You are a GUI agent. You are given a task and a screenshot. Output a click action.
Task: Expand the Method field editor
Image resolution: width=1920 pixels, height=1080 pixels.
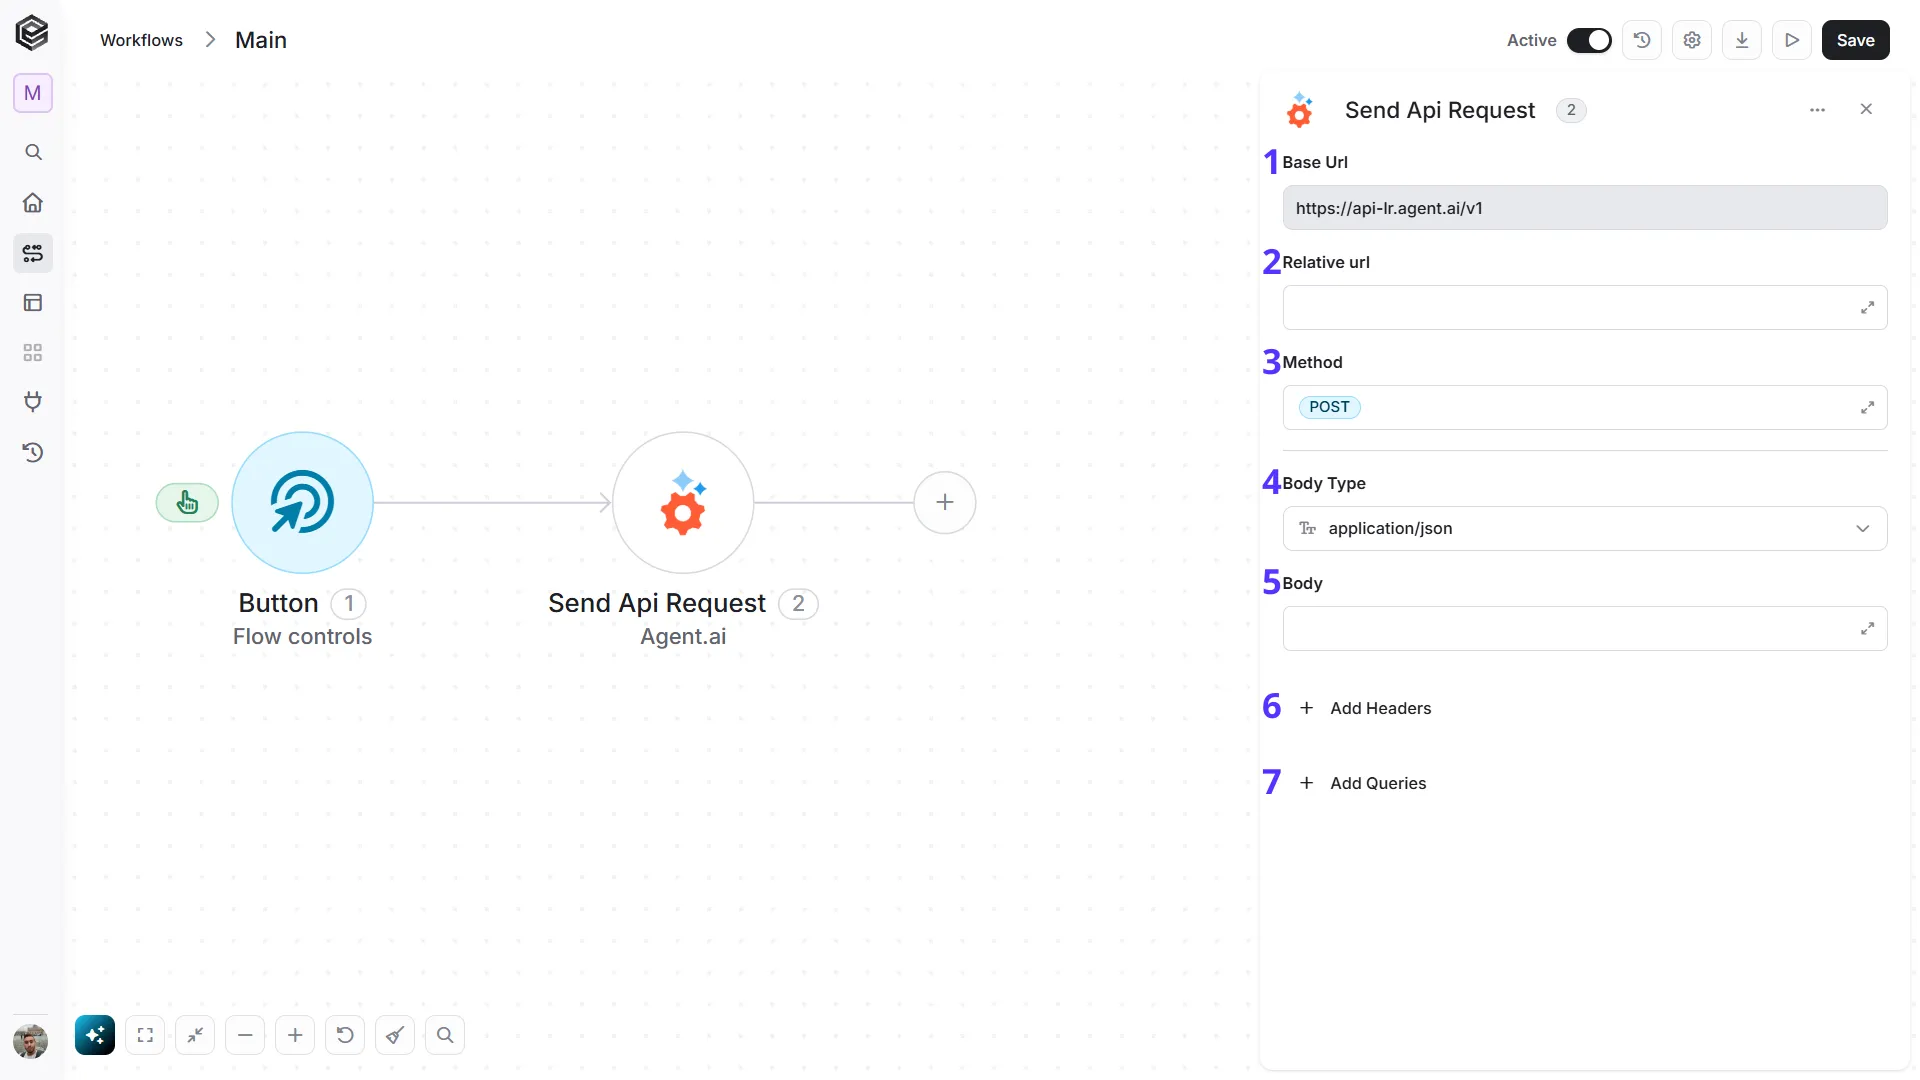click(x=1867, y=408)
